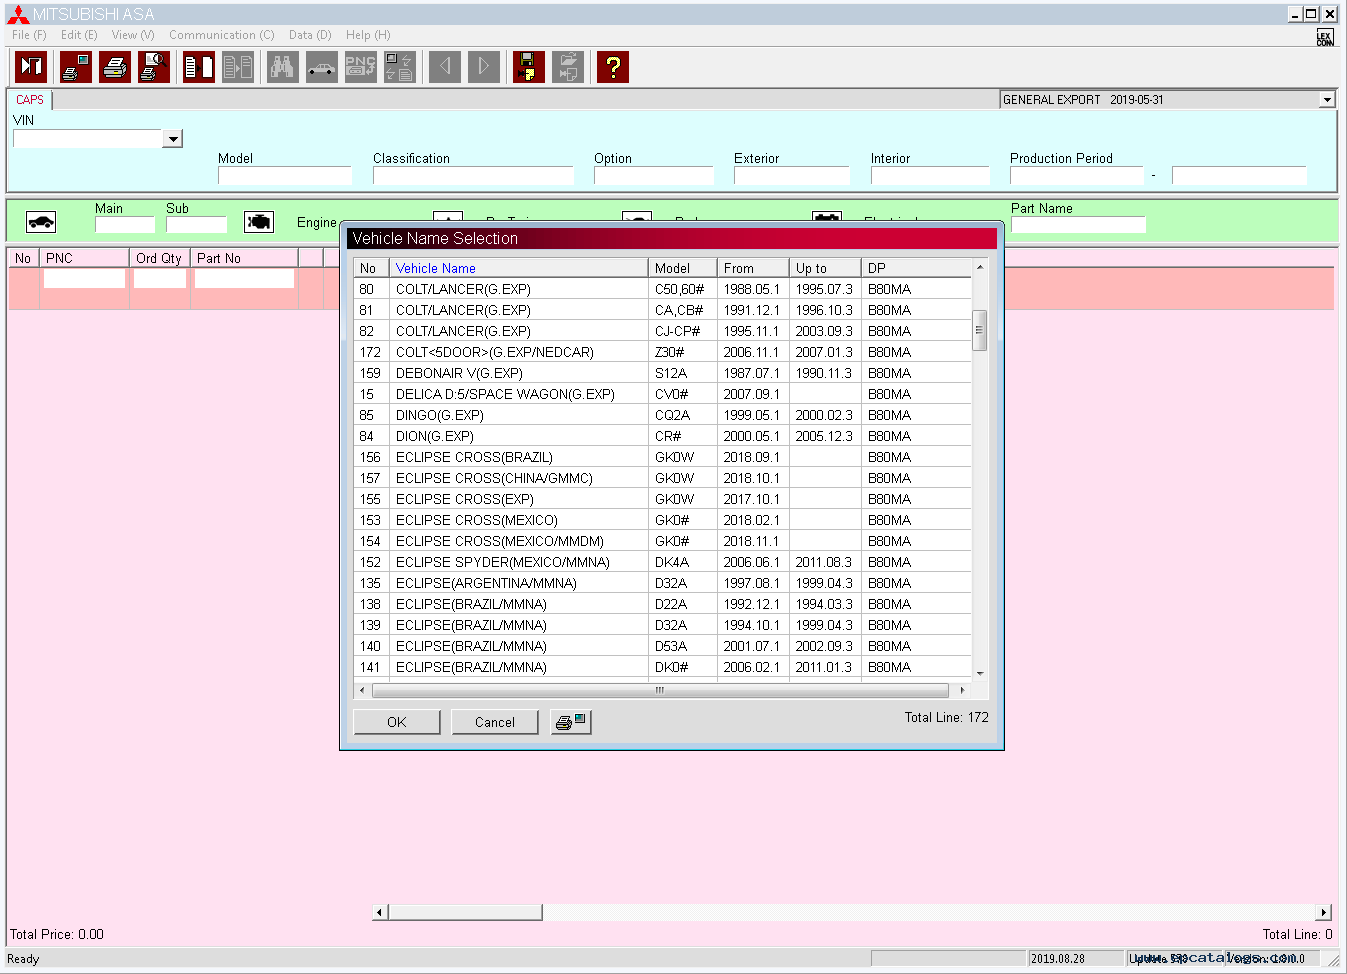
Task: Select row DINGO(G.EXP)
Action: tap(663, 415)
